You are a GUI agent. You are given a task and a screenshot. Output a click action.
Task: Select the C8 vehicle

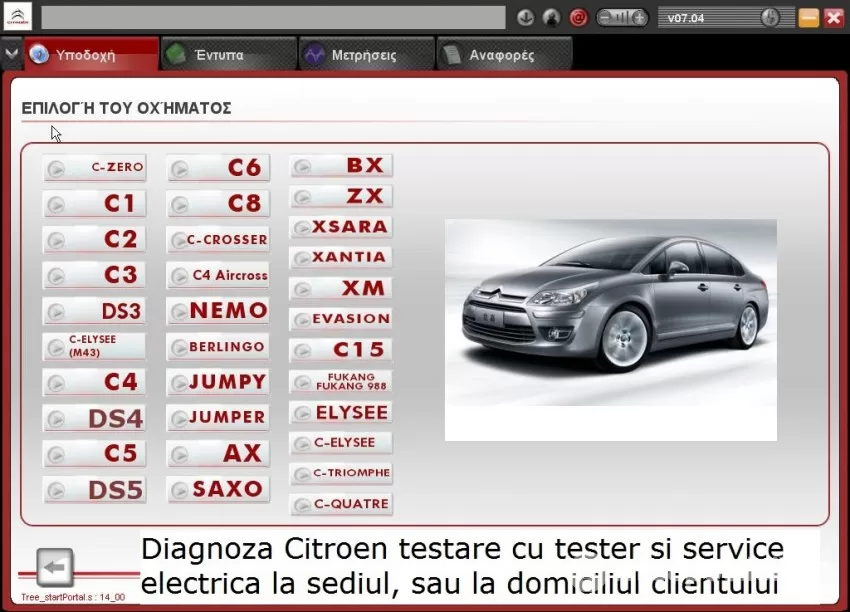click(218, 203)
